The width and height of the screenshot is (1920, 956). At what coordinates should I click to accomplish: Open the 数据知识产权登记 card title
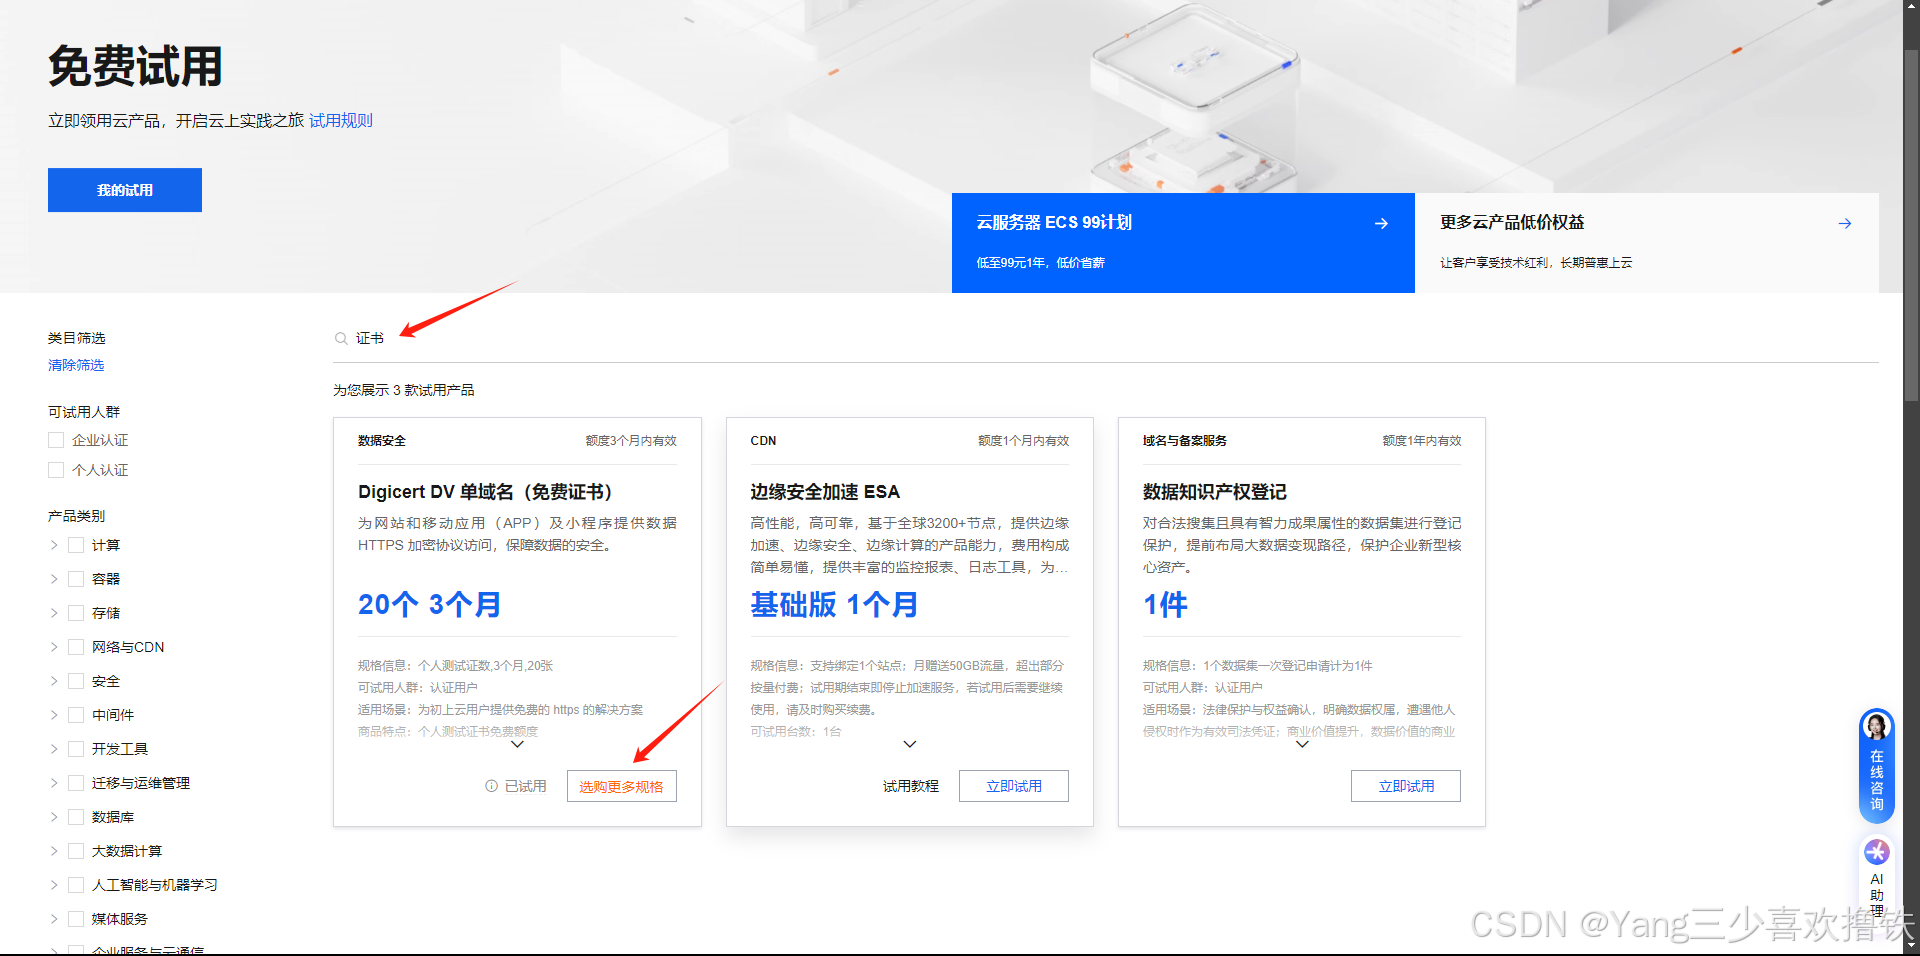click(1215, 492)
